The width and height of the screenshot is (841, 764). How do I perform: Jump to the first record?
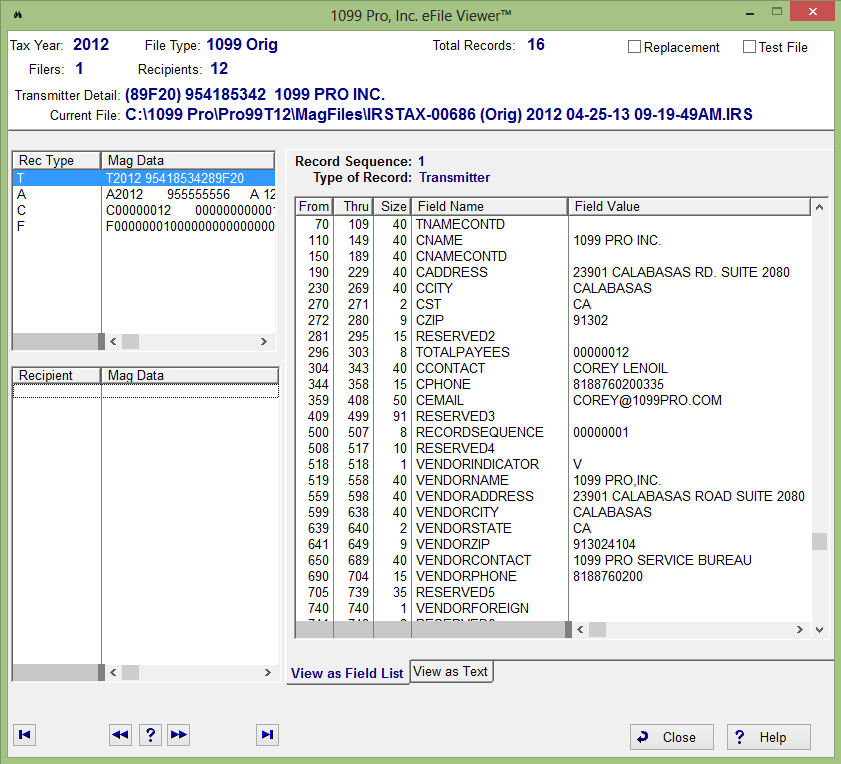[25, 735]
